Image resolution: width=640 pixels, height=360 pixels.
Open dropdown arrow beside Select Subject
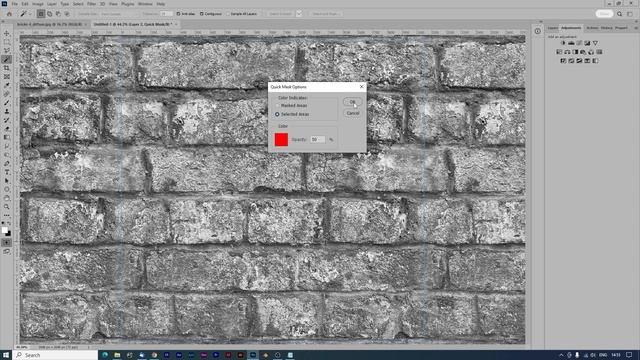(299, 14)
